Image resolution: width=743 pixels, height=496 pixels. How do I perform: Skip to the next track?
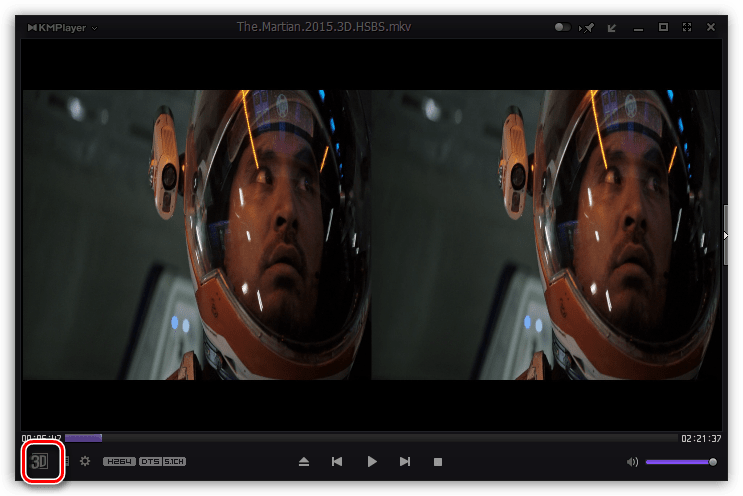pyautogui.click(x=405, y=461)
